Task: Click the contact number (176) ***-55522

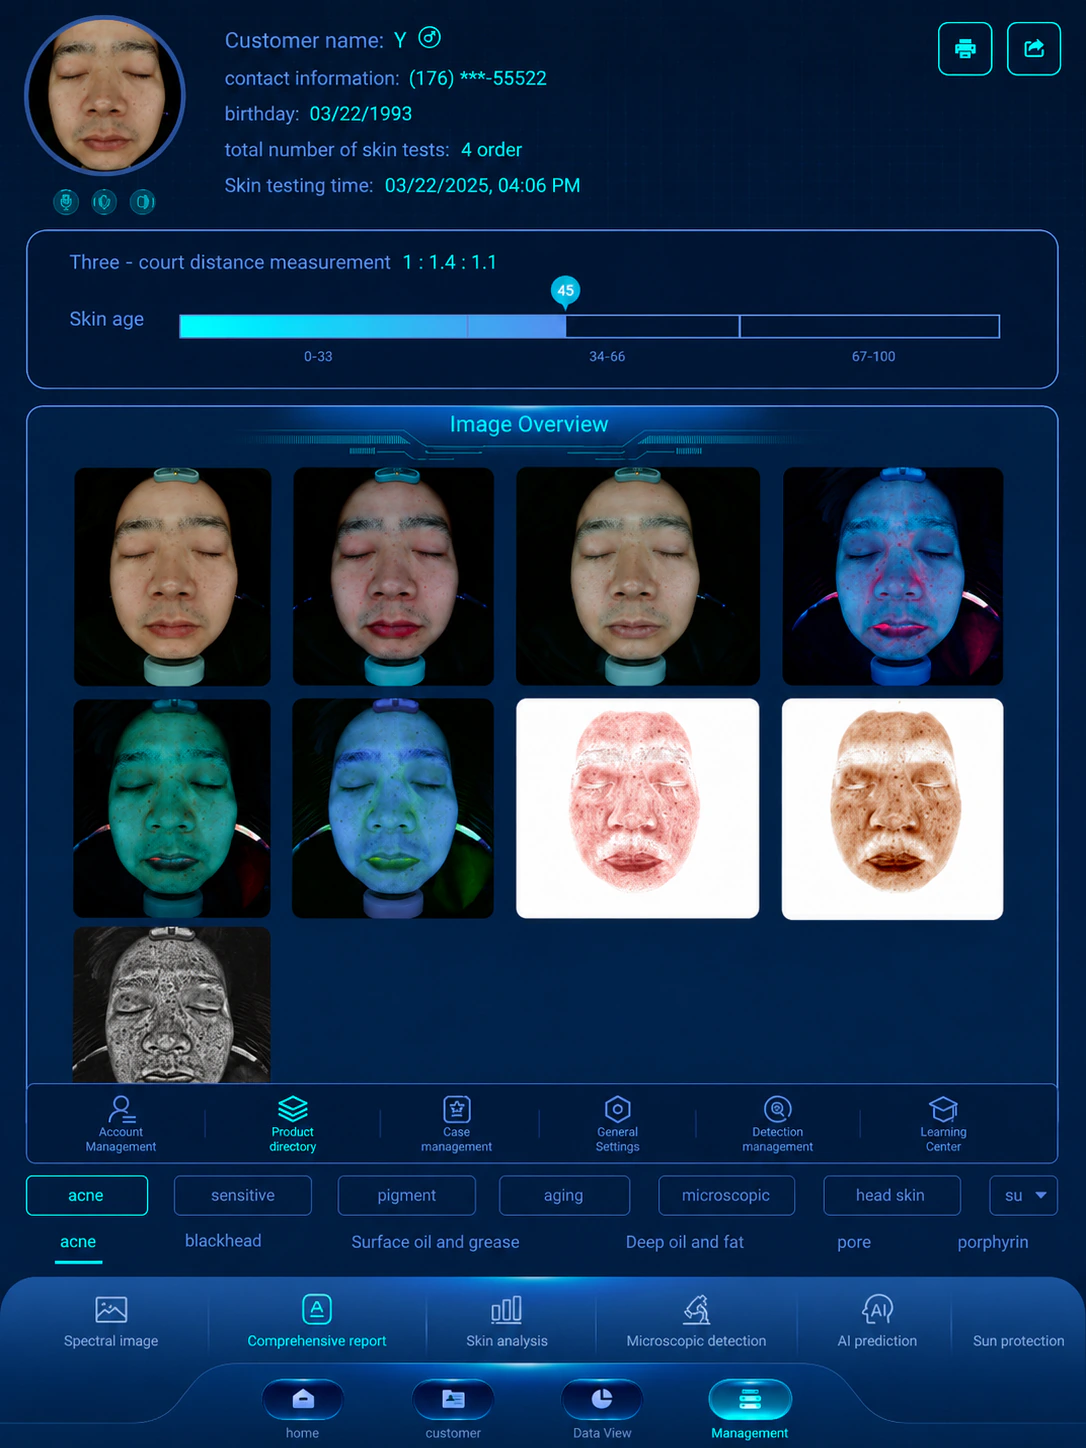Action: click(478, 78)
